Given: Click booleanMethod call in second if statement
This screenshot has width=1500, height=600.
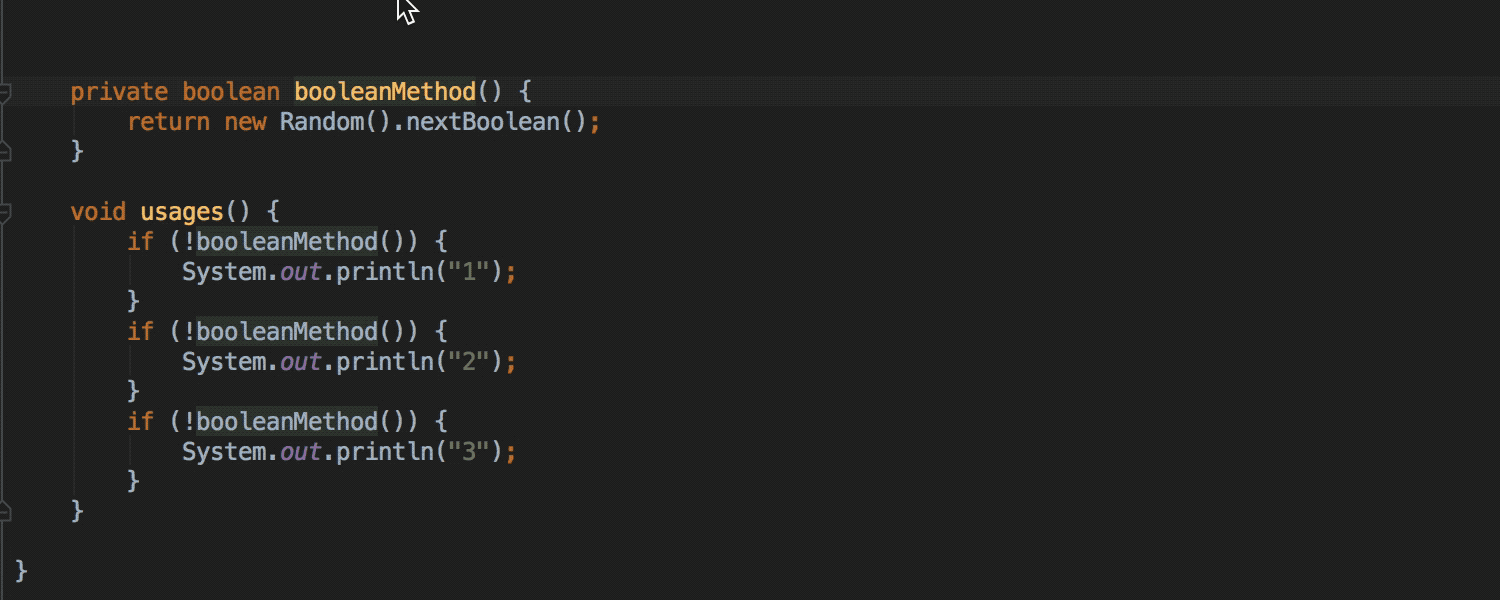Looking at the screenshot, I should pyautogui.click(x=287, y=332).
